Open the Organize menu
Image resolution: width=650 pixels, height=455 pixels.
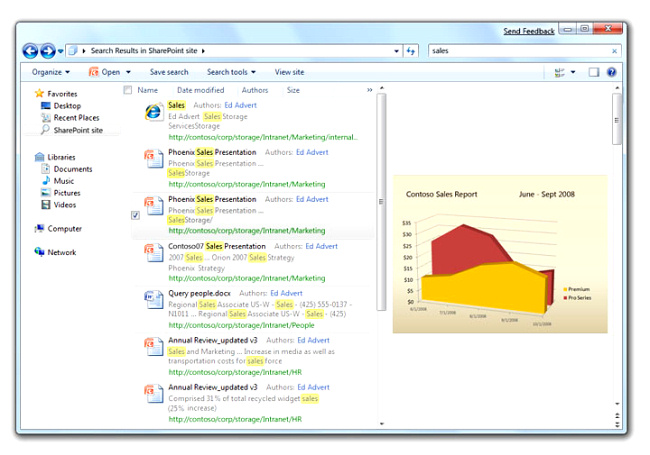(51, 72)
